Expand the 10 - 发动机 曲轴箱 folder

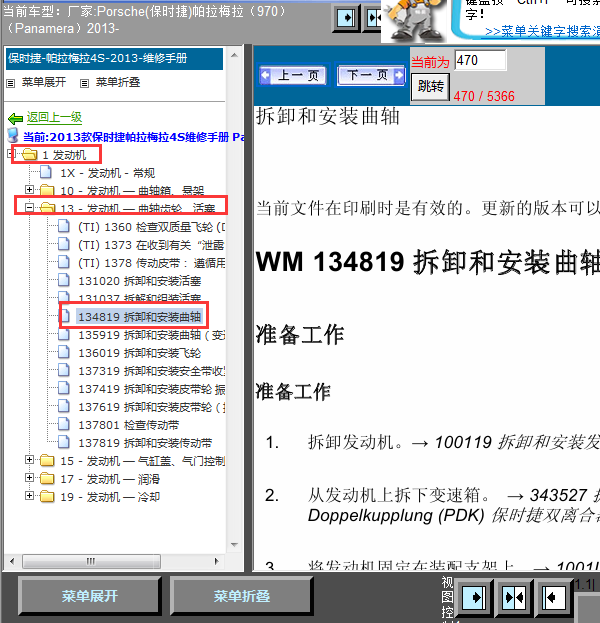pos(29,189)
